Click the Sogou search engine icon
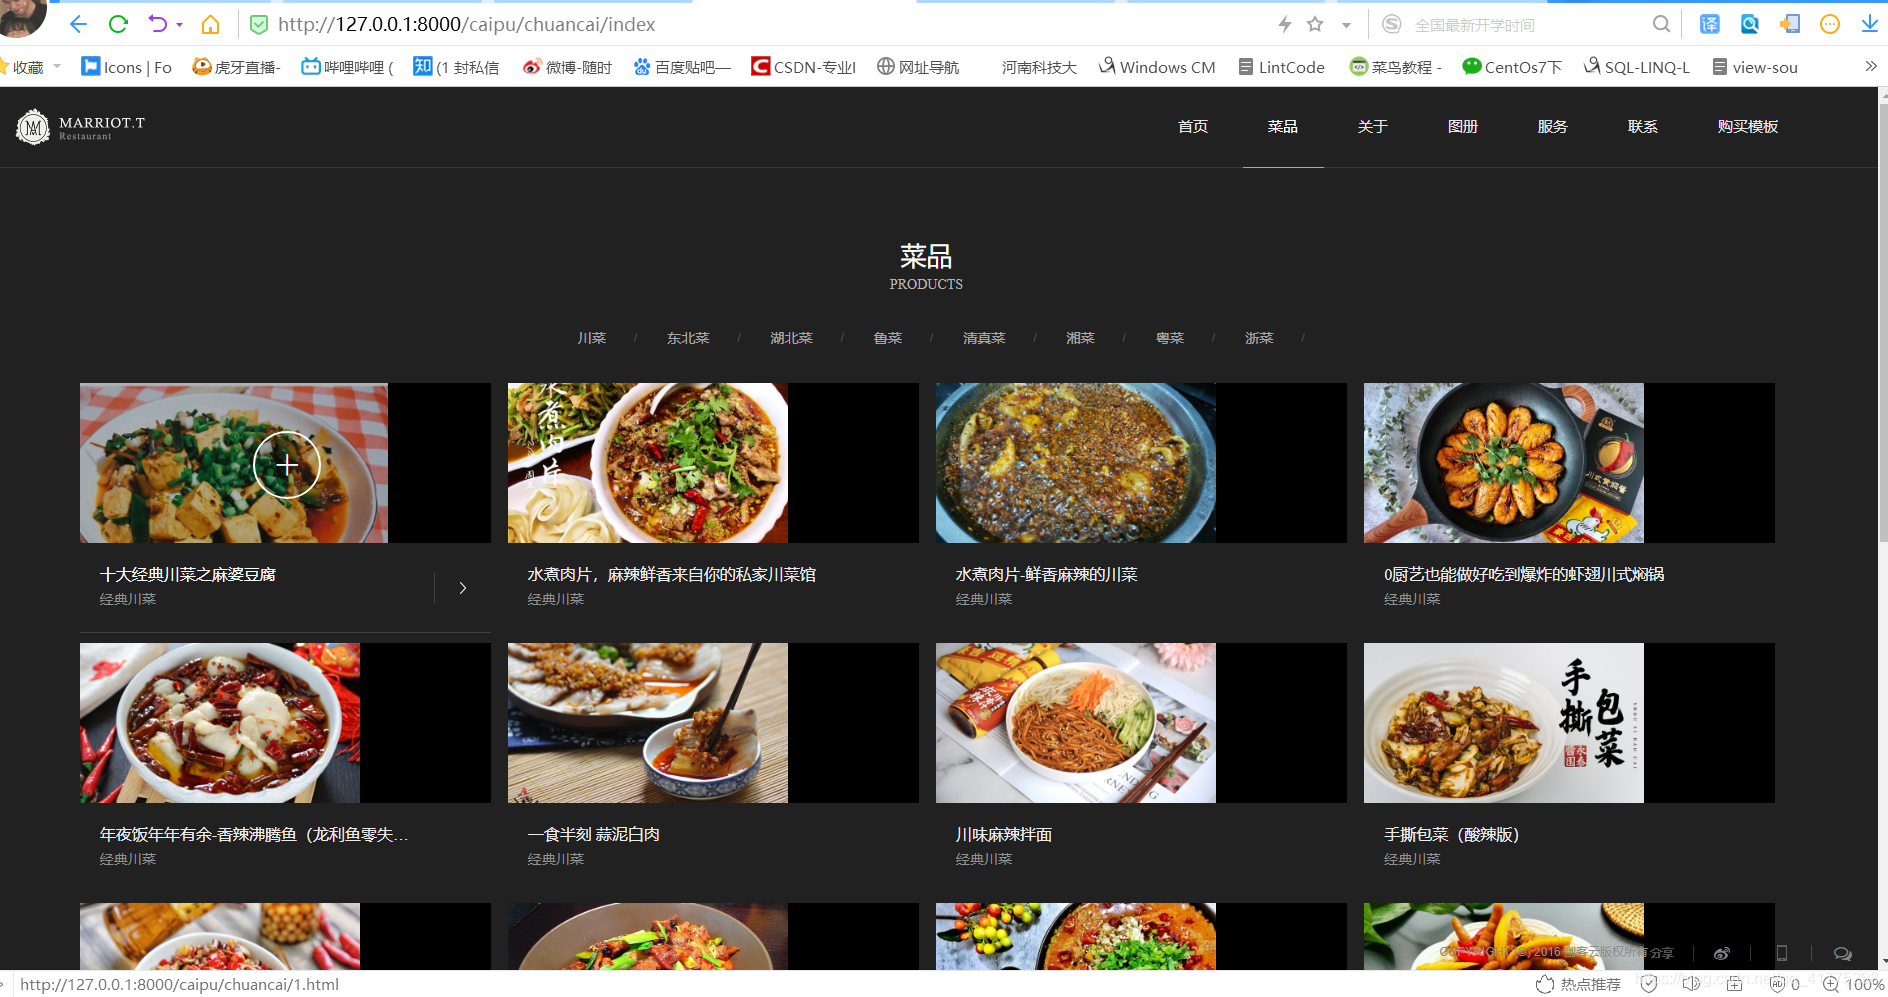The width and height of the screenshot is (1888, 997). pyautogui.click(x=1391, y=24)
